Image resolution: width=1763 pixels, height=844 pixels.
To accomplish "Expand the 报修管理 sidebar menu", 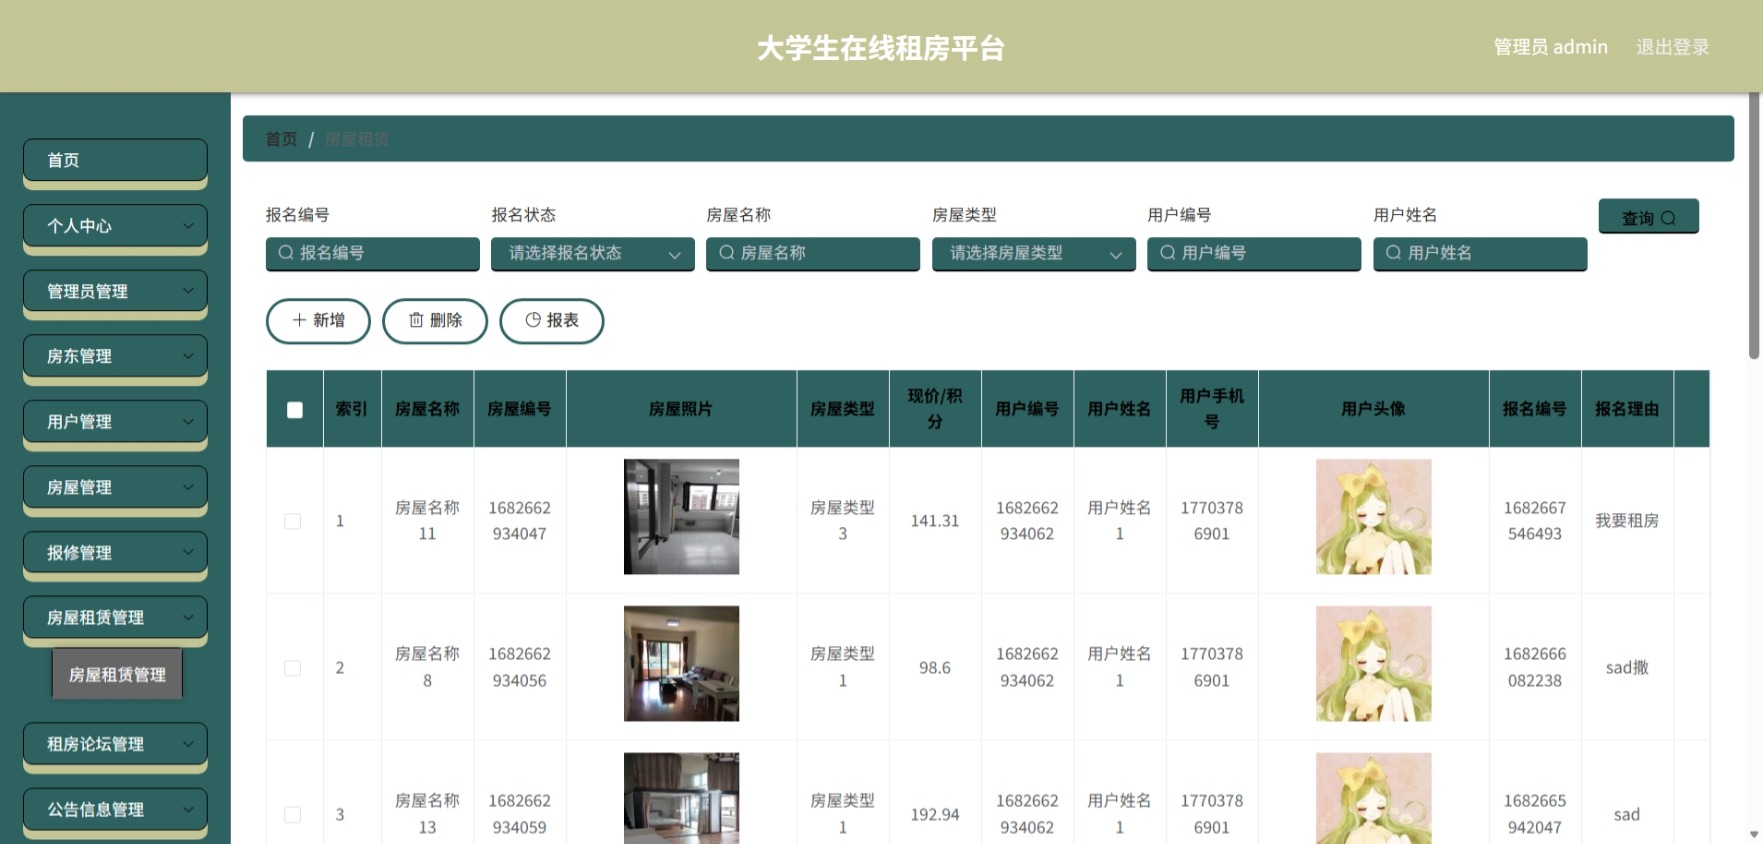I will 115,552.
